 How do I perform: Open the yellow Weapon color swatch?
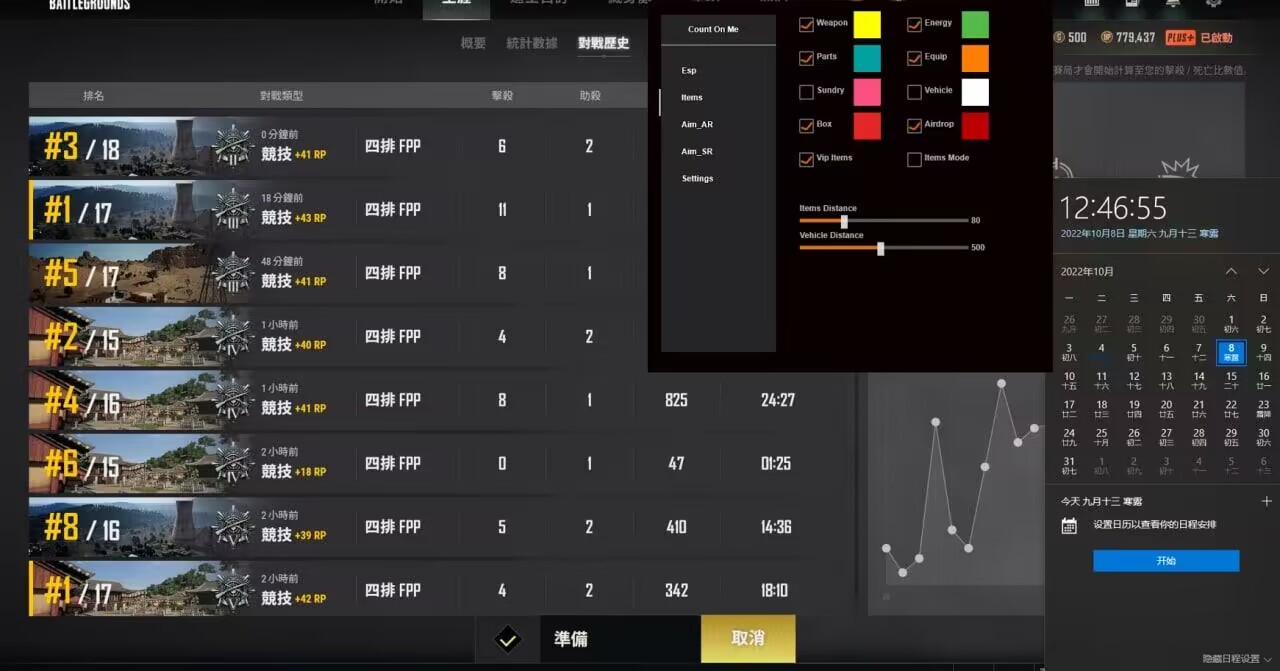coord(867,25)
